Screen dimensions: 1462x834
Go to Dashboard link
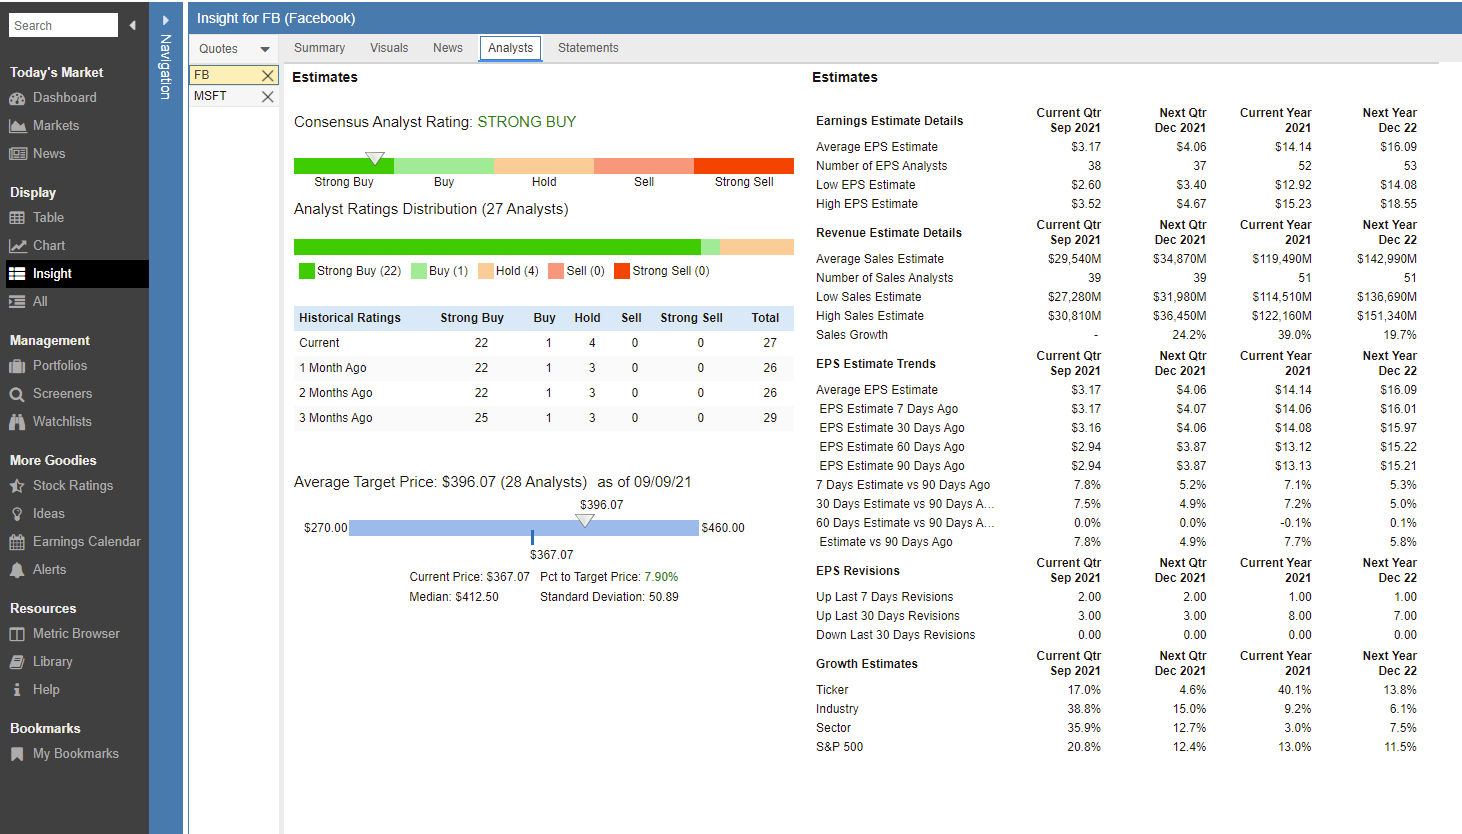(x=65, y=98)
